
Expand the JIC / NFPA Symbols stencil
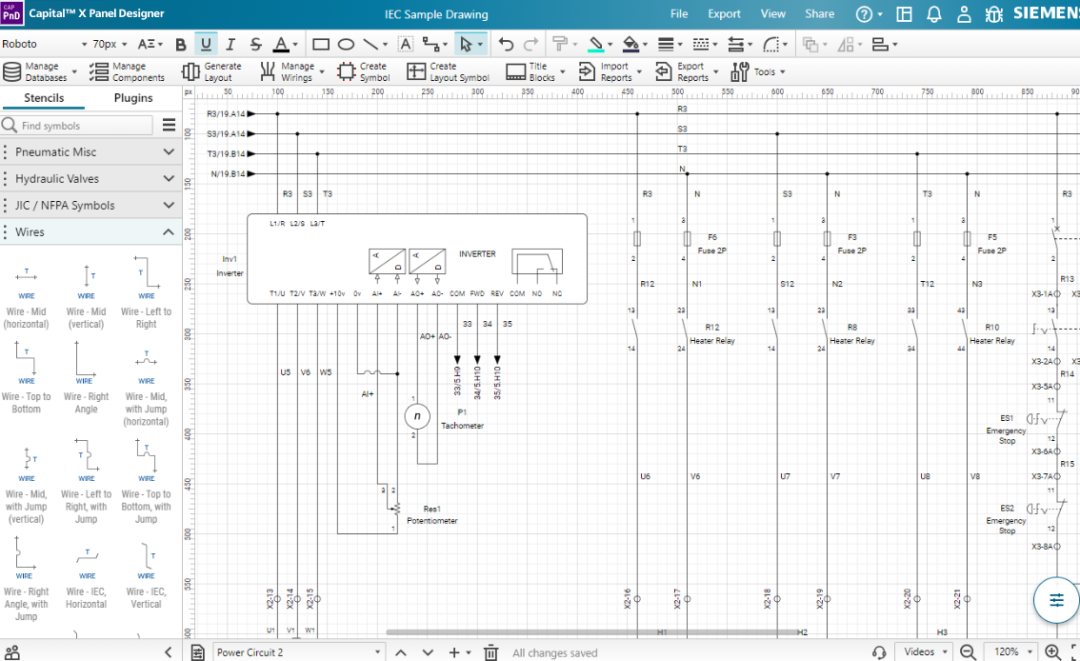click(91, 205)
